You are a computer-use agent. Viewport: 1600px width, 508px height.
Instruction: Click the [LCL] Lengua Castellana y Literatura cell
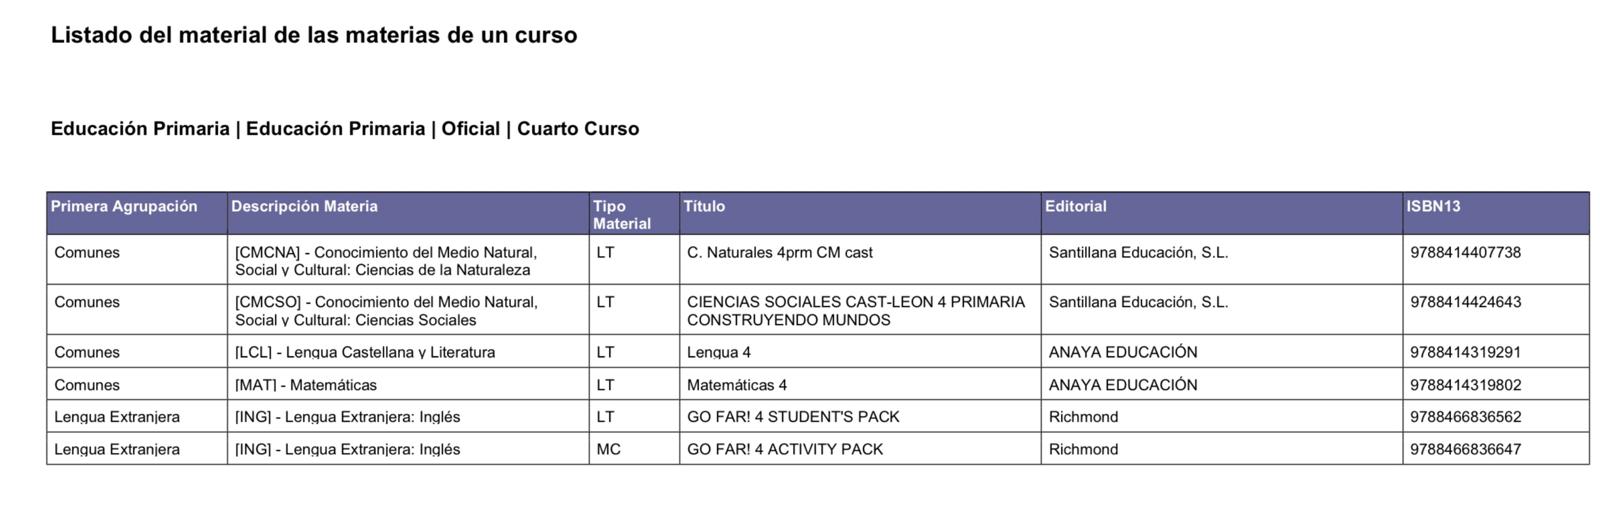coord(408,352)
